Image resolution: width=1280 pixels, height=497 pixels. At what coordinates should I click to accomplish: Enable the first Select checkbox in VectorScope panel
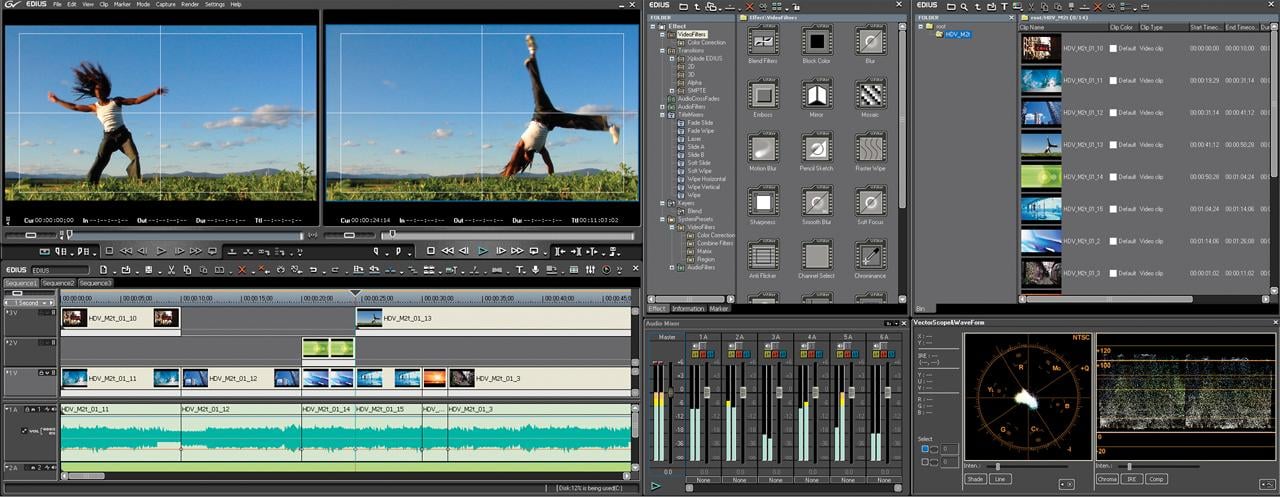pos(925,449)
